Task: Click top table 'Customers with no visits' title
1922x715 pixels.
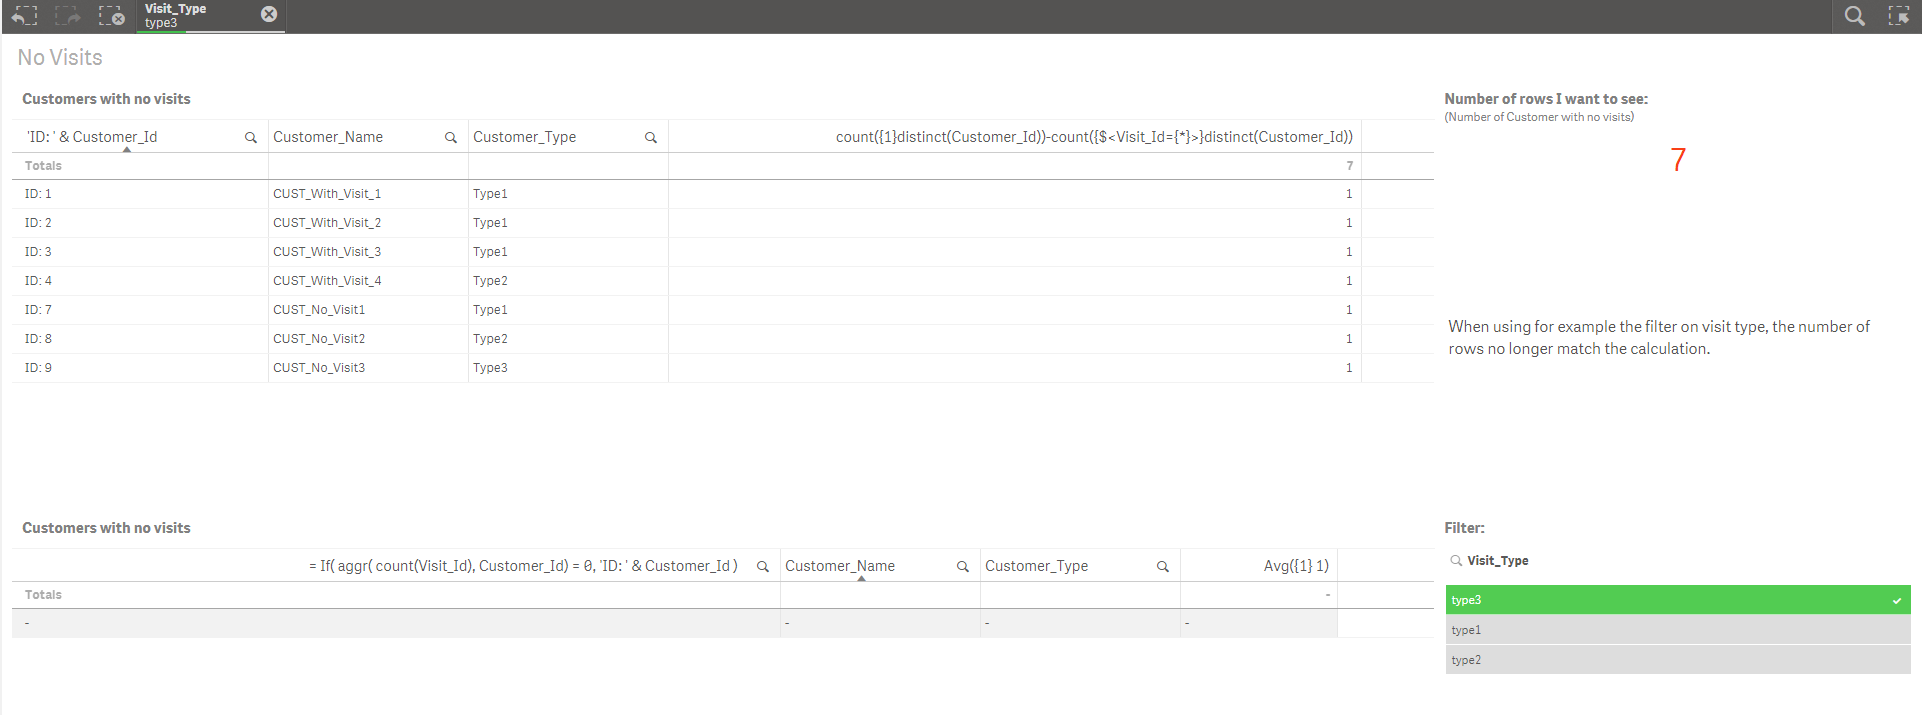Action: (x=106, y=99)
